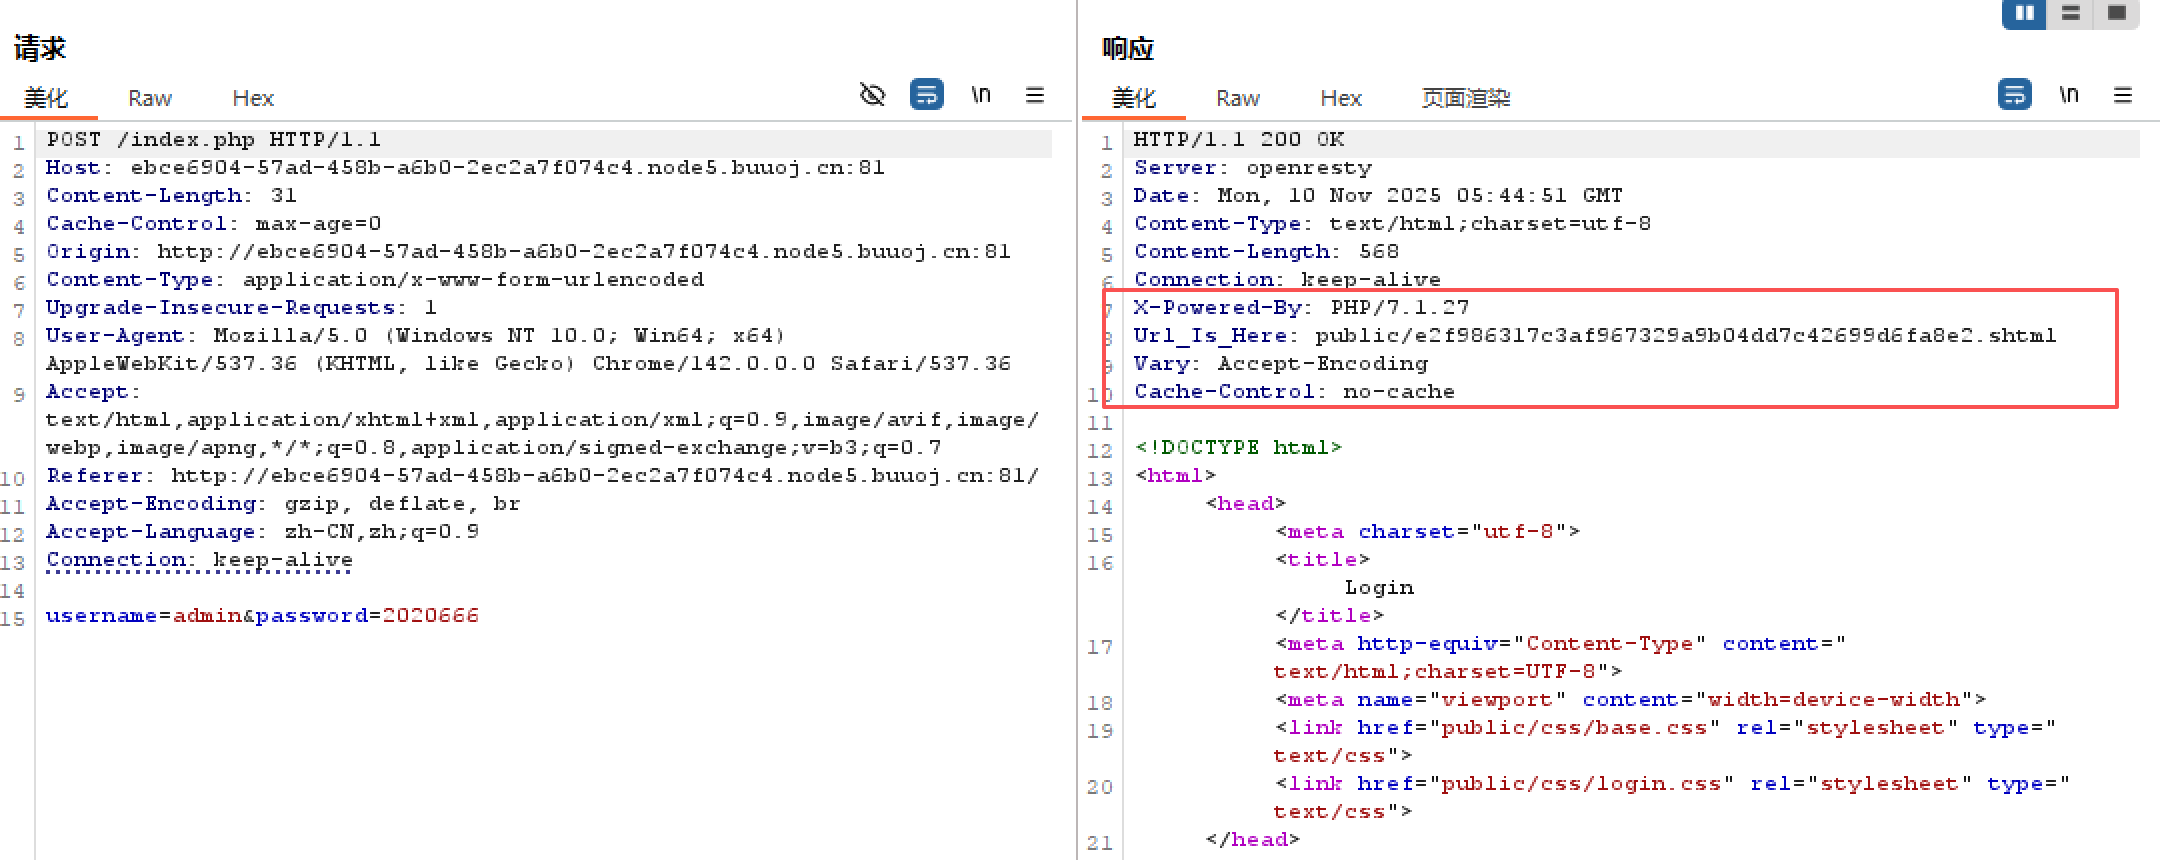Screen dimensions: 2162x860
Task: Click the <!DOCTYPE html> line
Action: [1238, 448]
